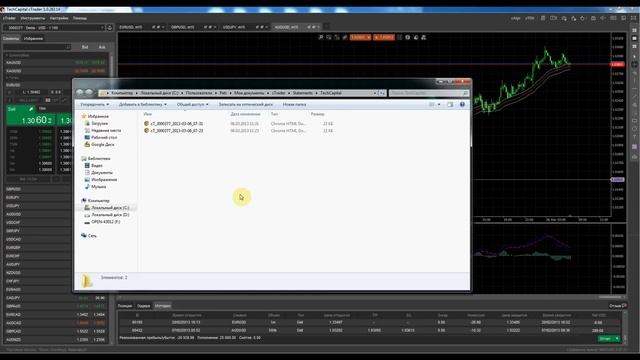Click the Explorer search field
Screen dimensions: 640x360
[429, 93]
